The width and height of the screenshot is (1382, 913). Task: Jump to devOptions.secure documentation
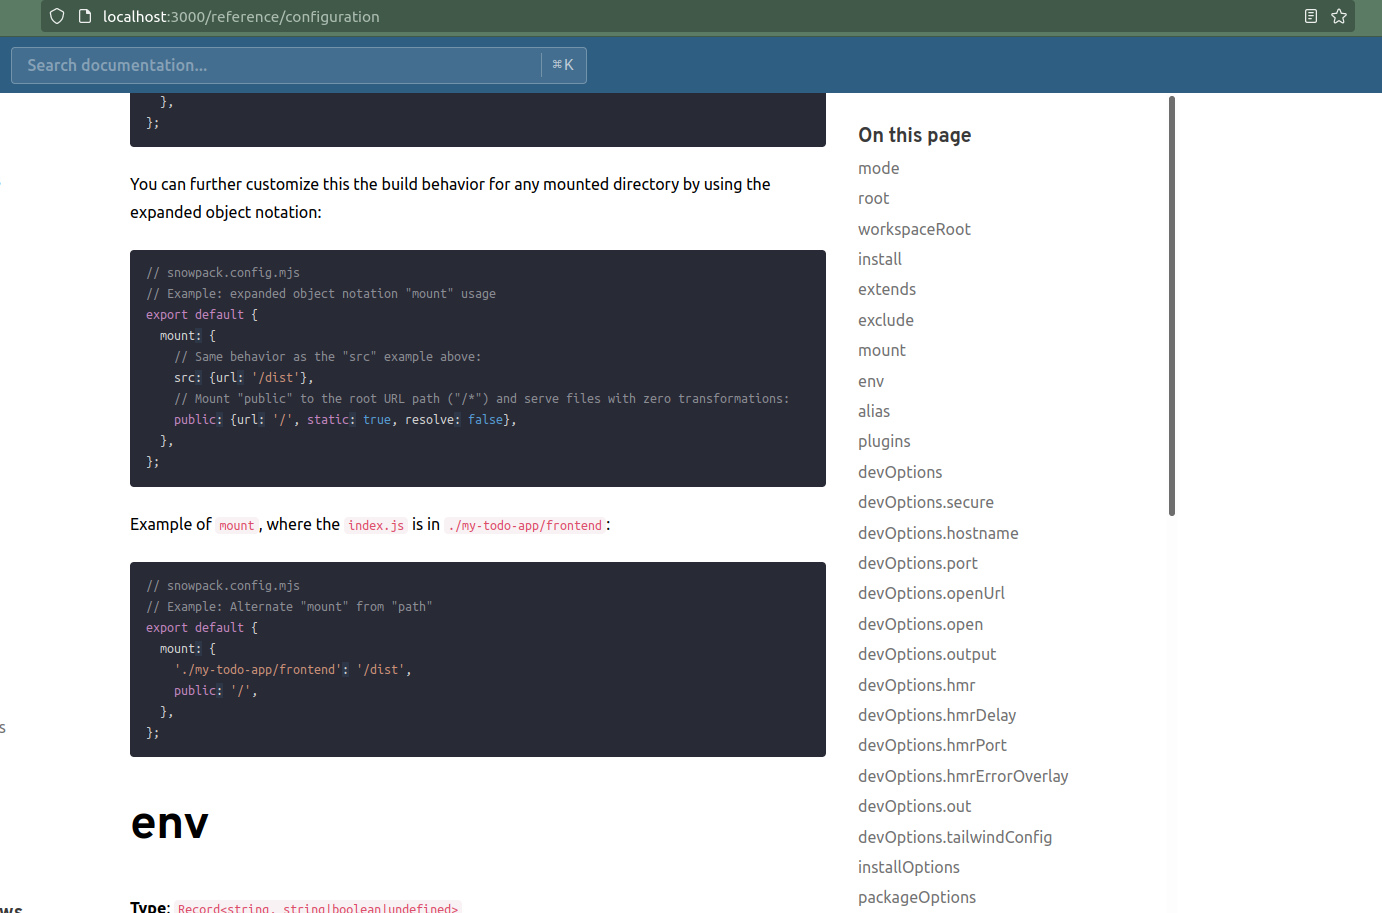(926, 501)
